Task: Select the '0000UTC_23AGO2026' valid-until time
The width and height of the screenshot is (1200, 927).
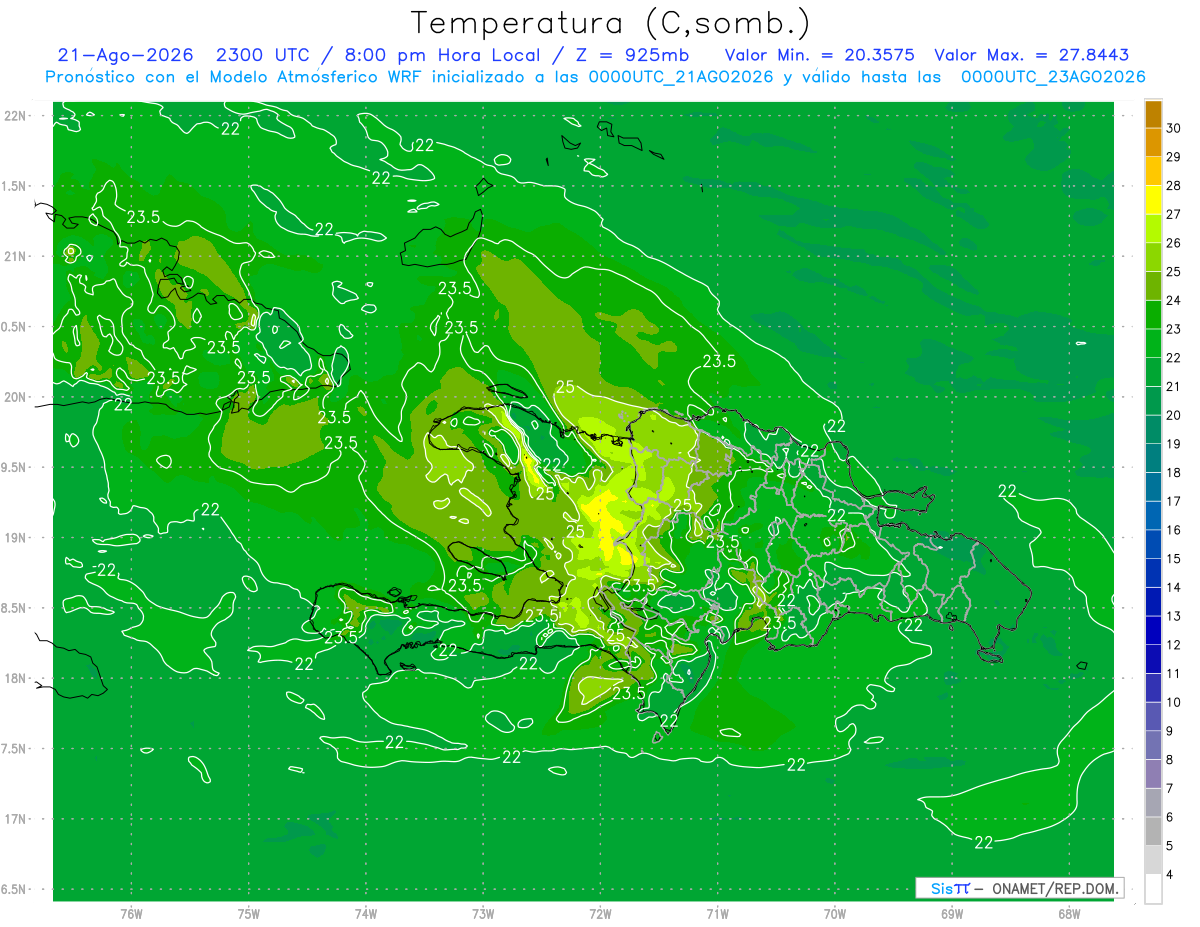Action: point(1053,77)
